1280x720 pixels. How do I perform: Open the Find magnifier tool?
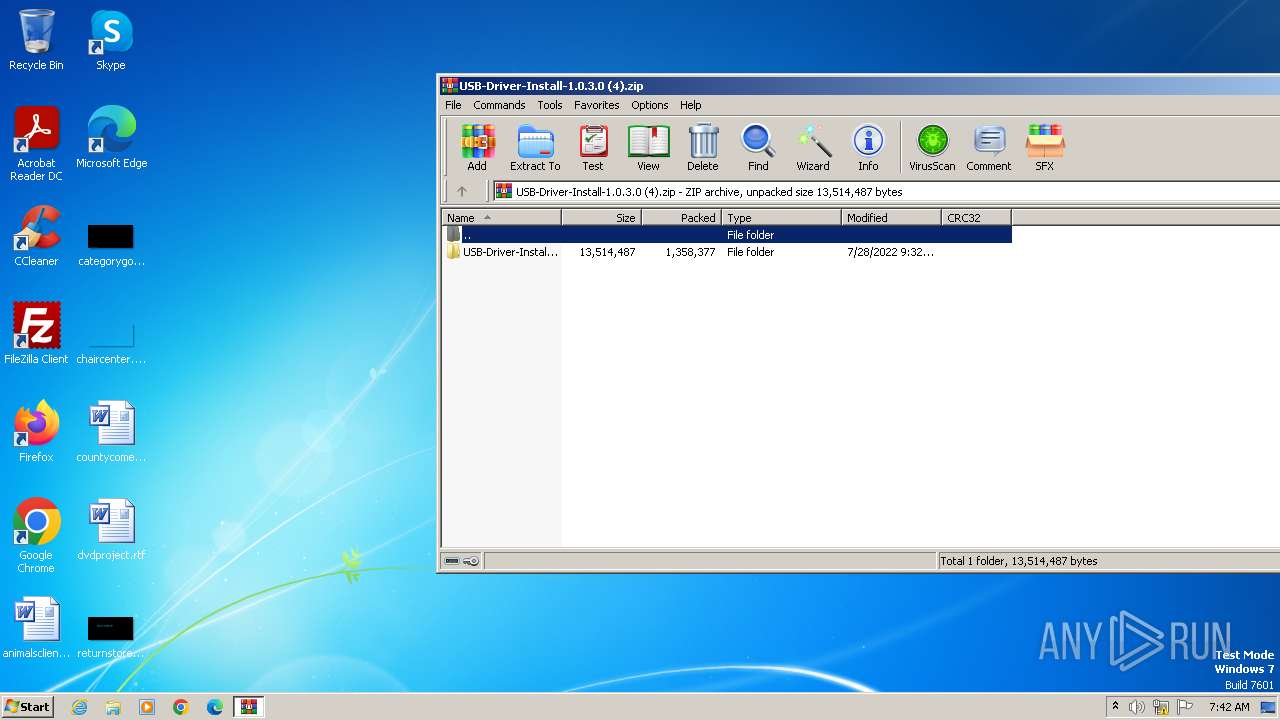[x=758, y=148]
